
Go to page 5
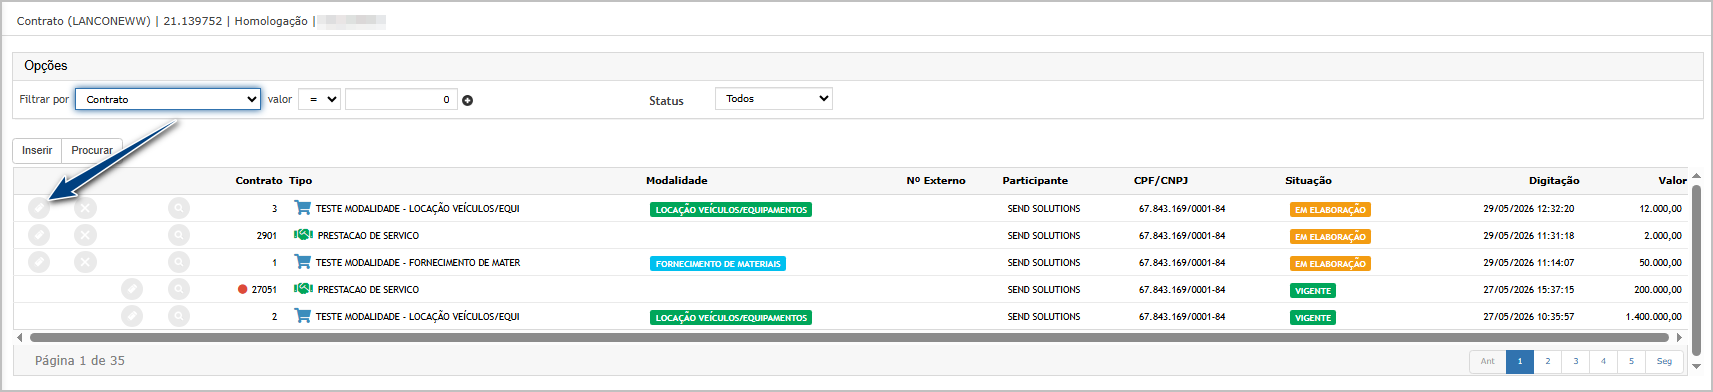1631,361
